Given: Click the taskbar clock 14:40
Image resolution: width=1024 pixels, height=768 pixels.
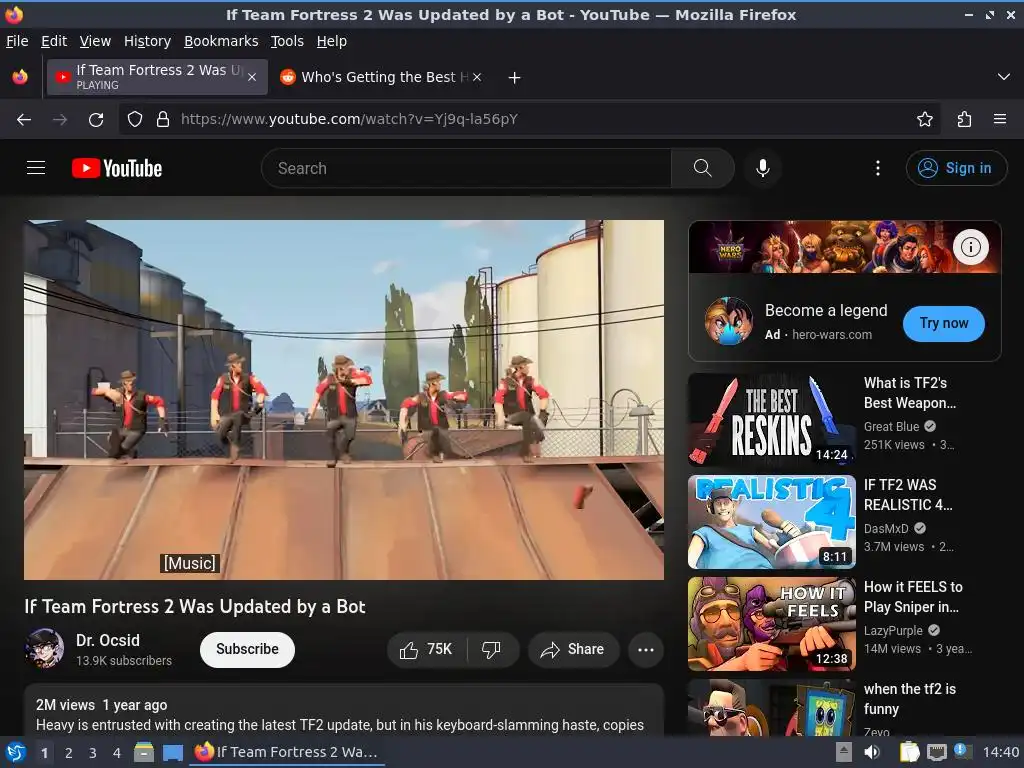Looking at the screenshot, I should click(x=1000, y=752).
